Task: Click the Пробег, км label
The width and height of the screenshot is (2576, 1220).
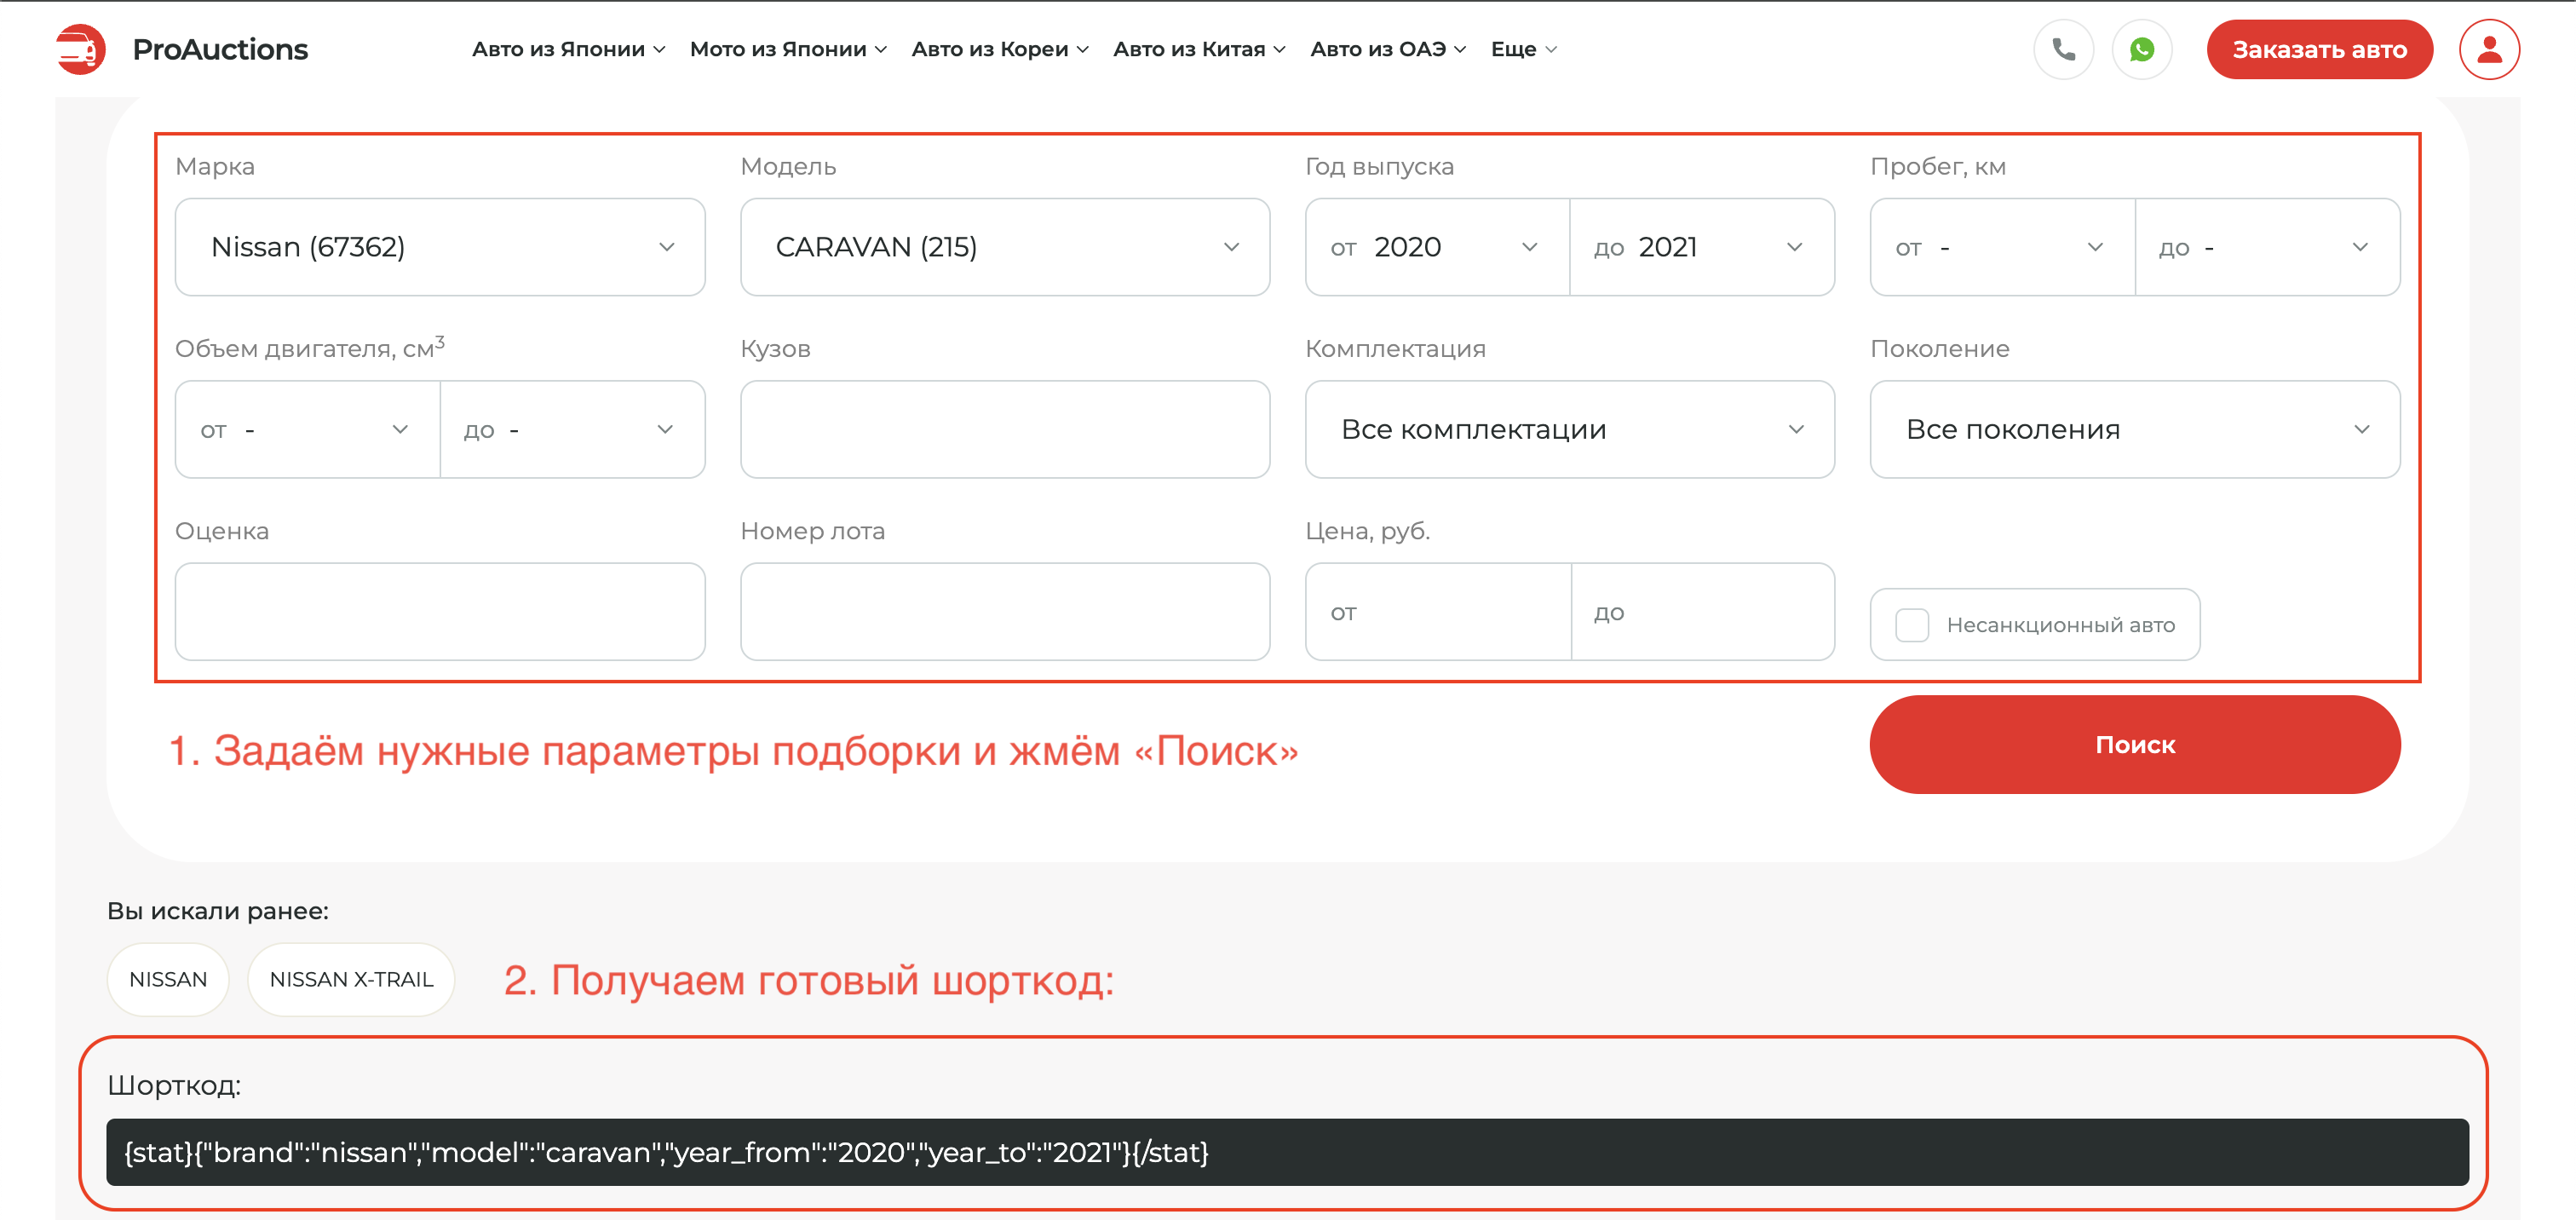Action: coord(1938,167)
